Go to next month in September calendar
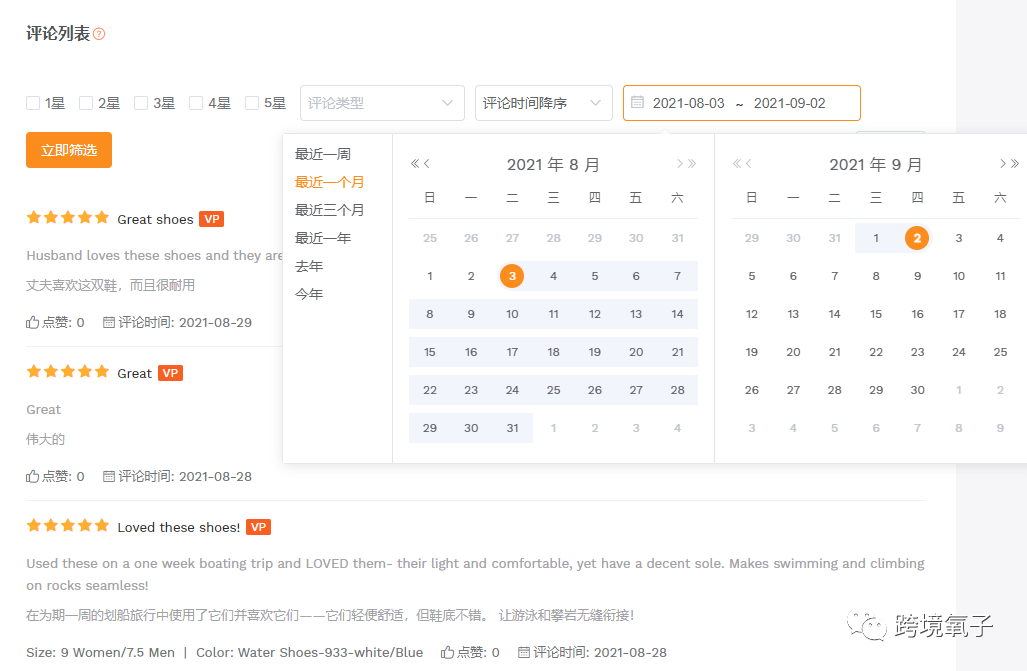The width and height of the screenshot is (1027, 671). pos(1002,164)
